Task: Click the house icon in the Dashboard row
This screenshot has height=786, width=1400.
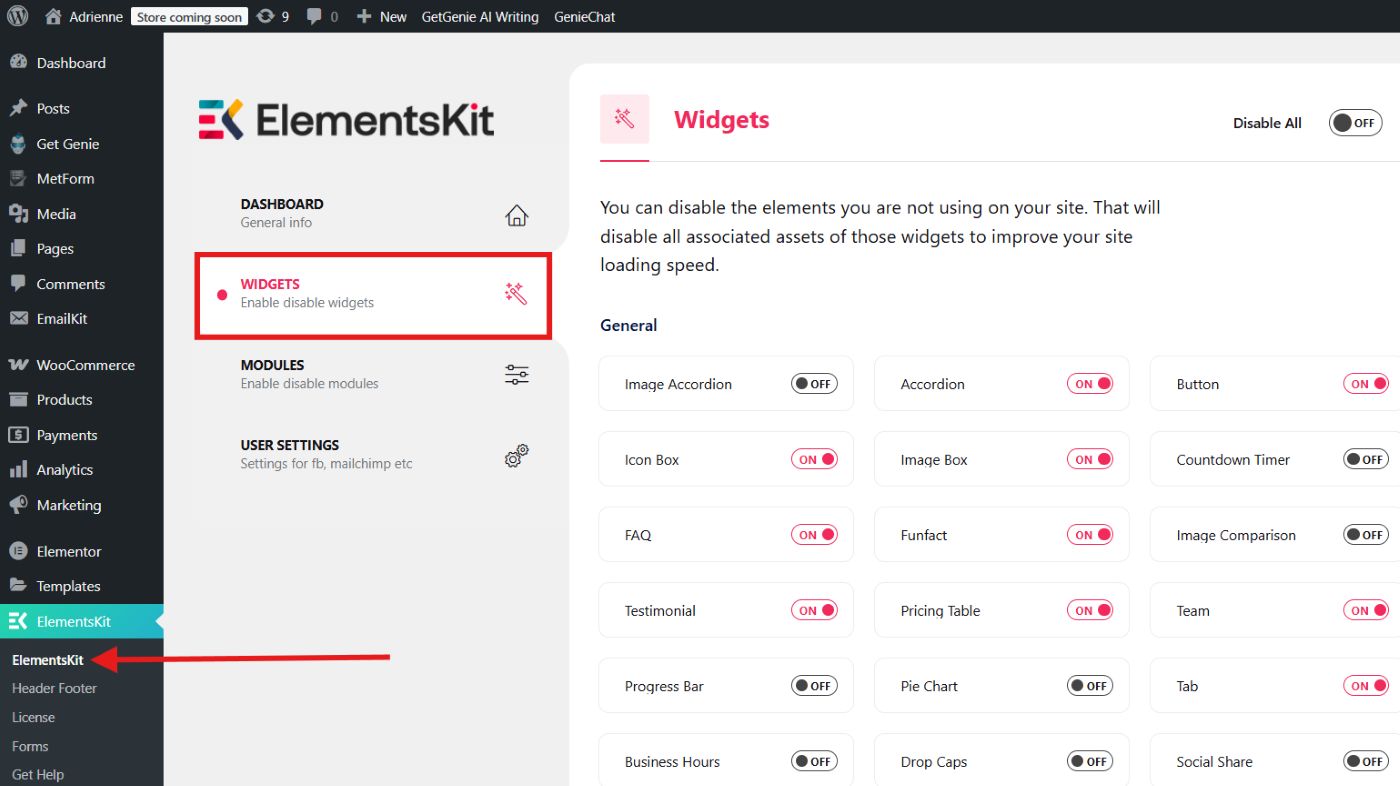Action: pos(516,215)
